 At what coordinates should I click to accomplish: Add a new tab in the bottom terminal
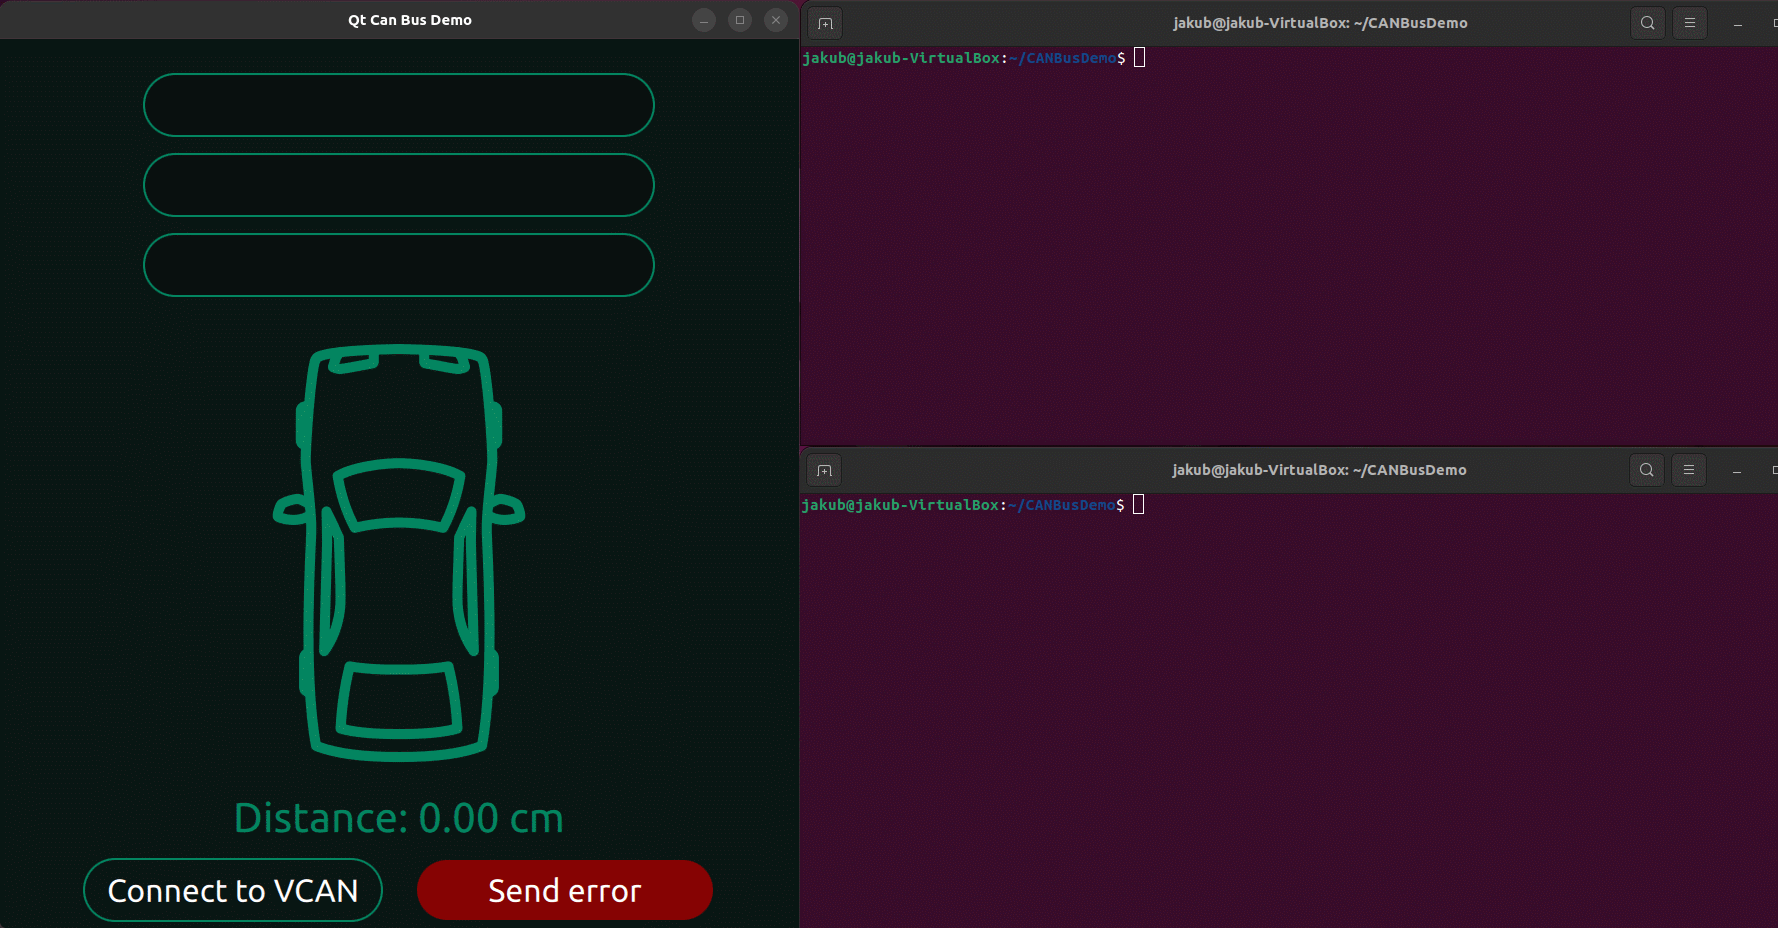pyautogui.click(x=824, y=470)
